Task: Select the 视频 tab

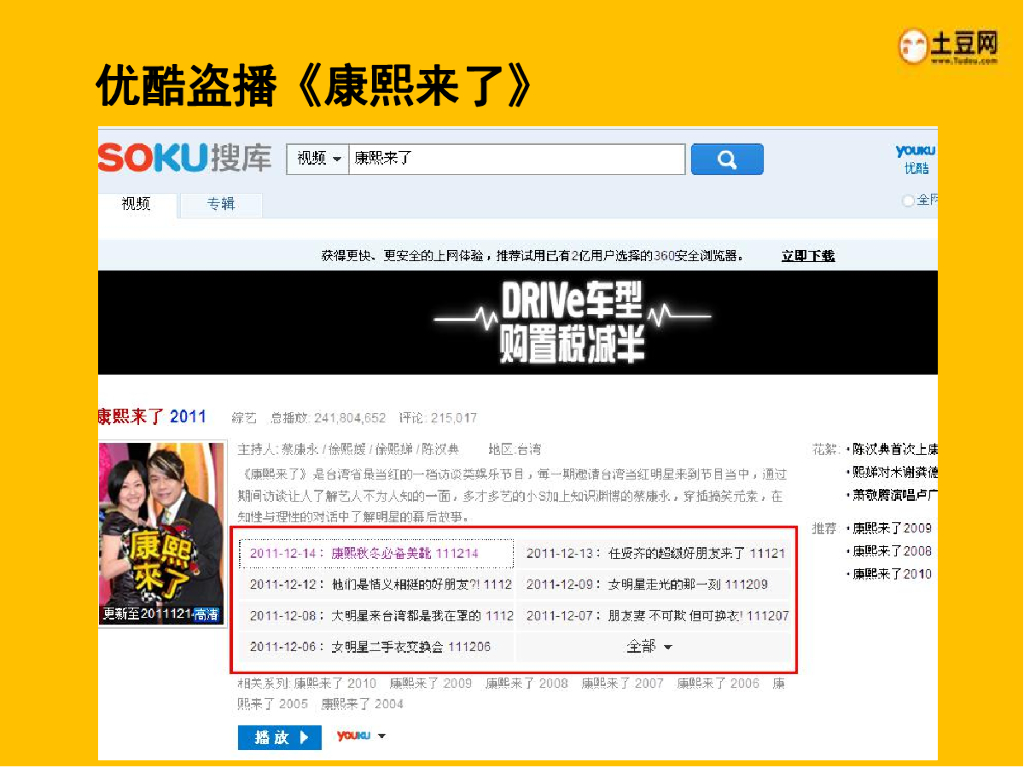Action: [x=137, y=204]
